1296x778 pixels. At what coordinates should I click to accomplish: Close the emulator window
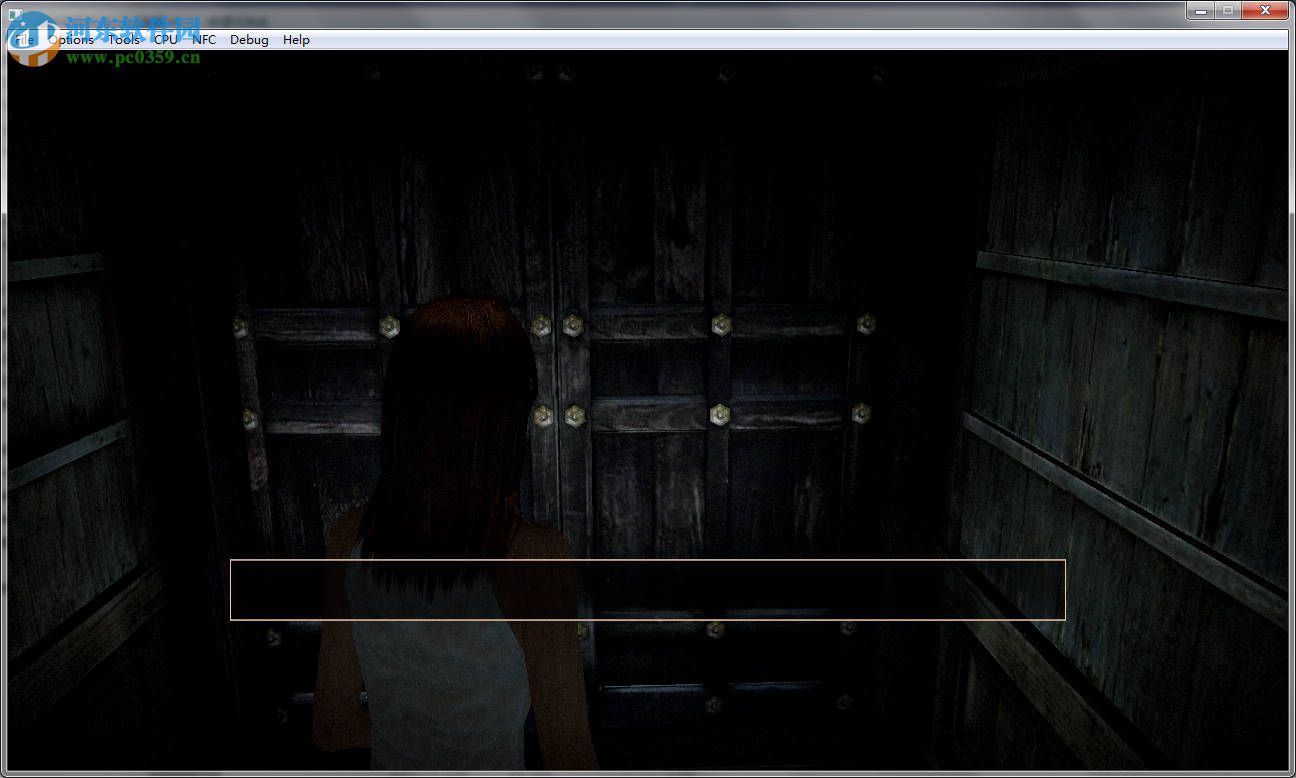click(1265, 10)
